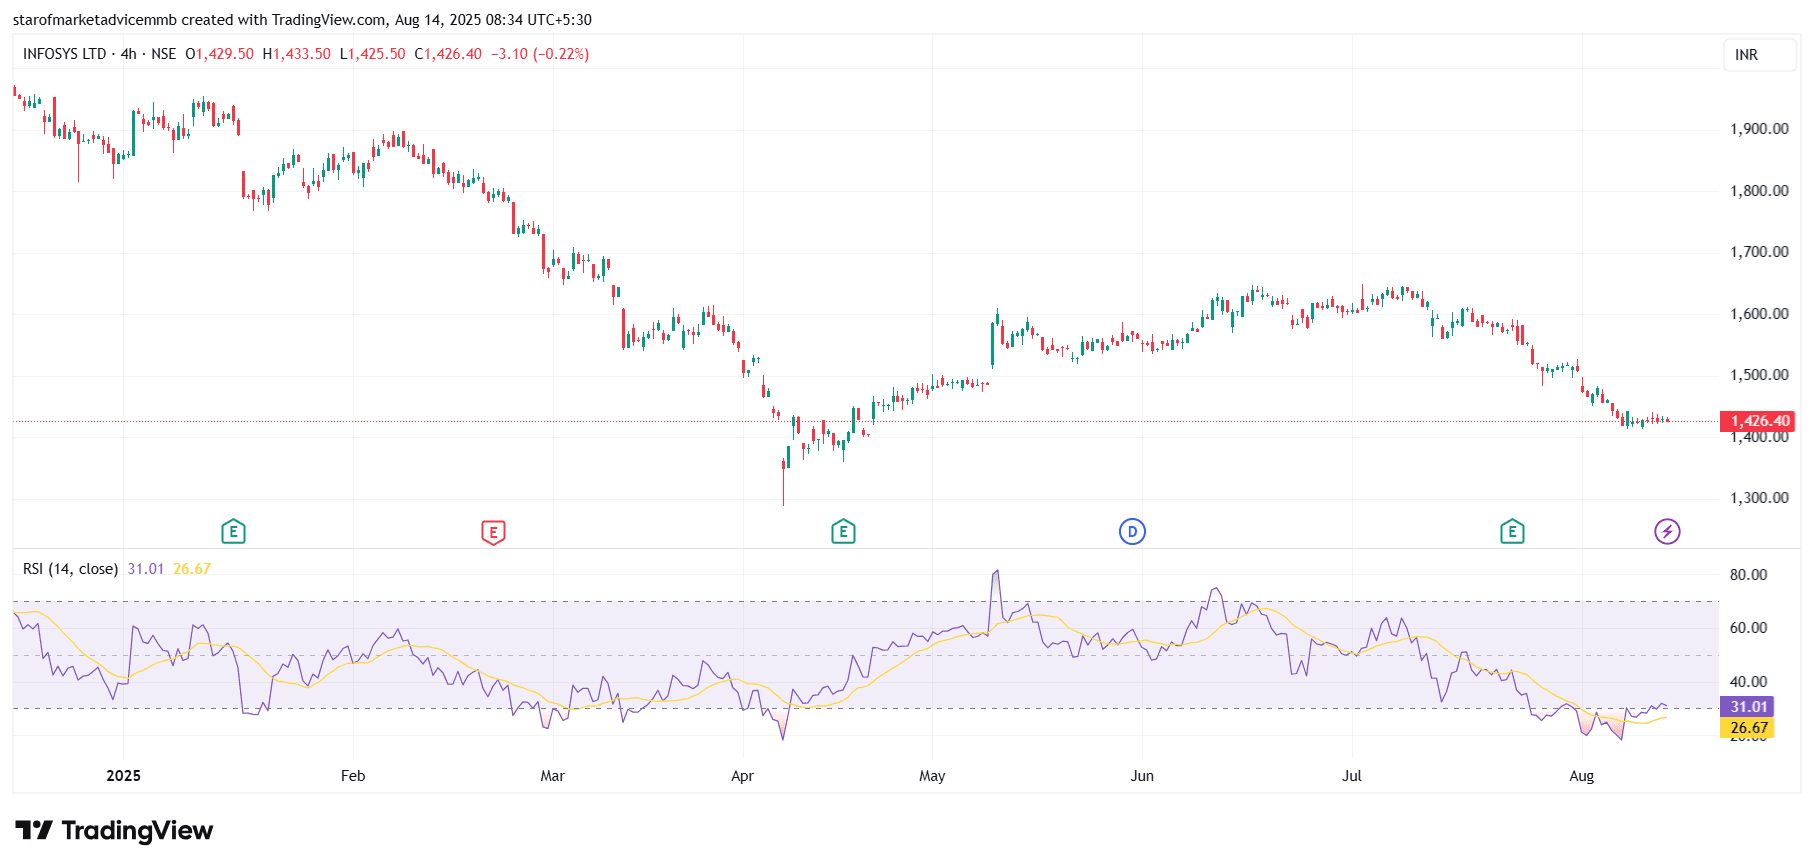
Task: Select the RSI (14, close) indicator title
Action: pos(71,569)
